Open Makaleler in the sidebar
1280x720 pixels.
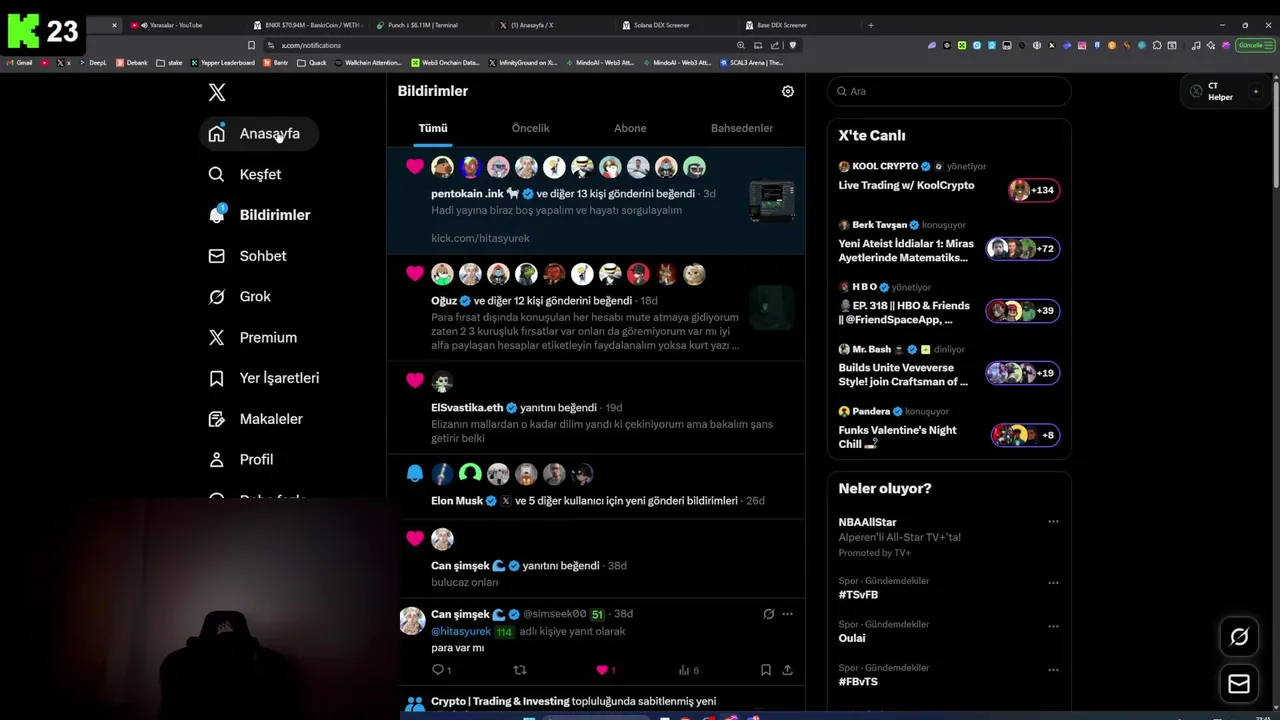256,419
